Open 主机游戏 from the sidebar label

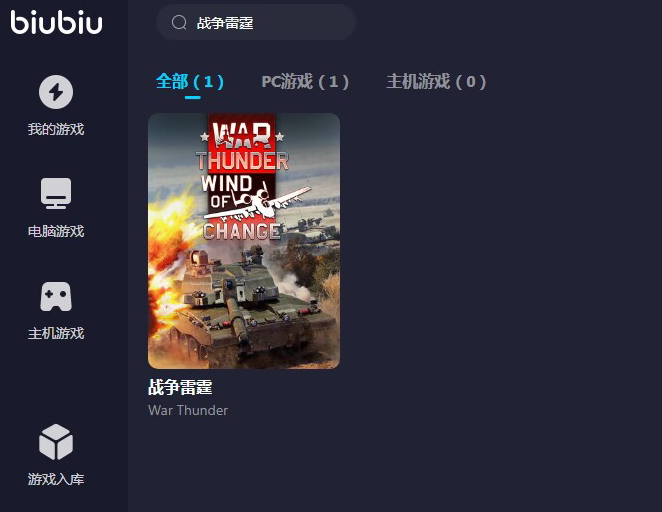pyautogui.click(x=56, y=333)
